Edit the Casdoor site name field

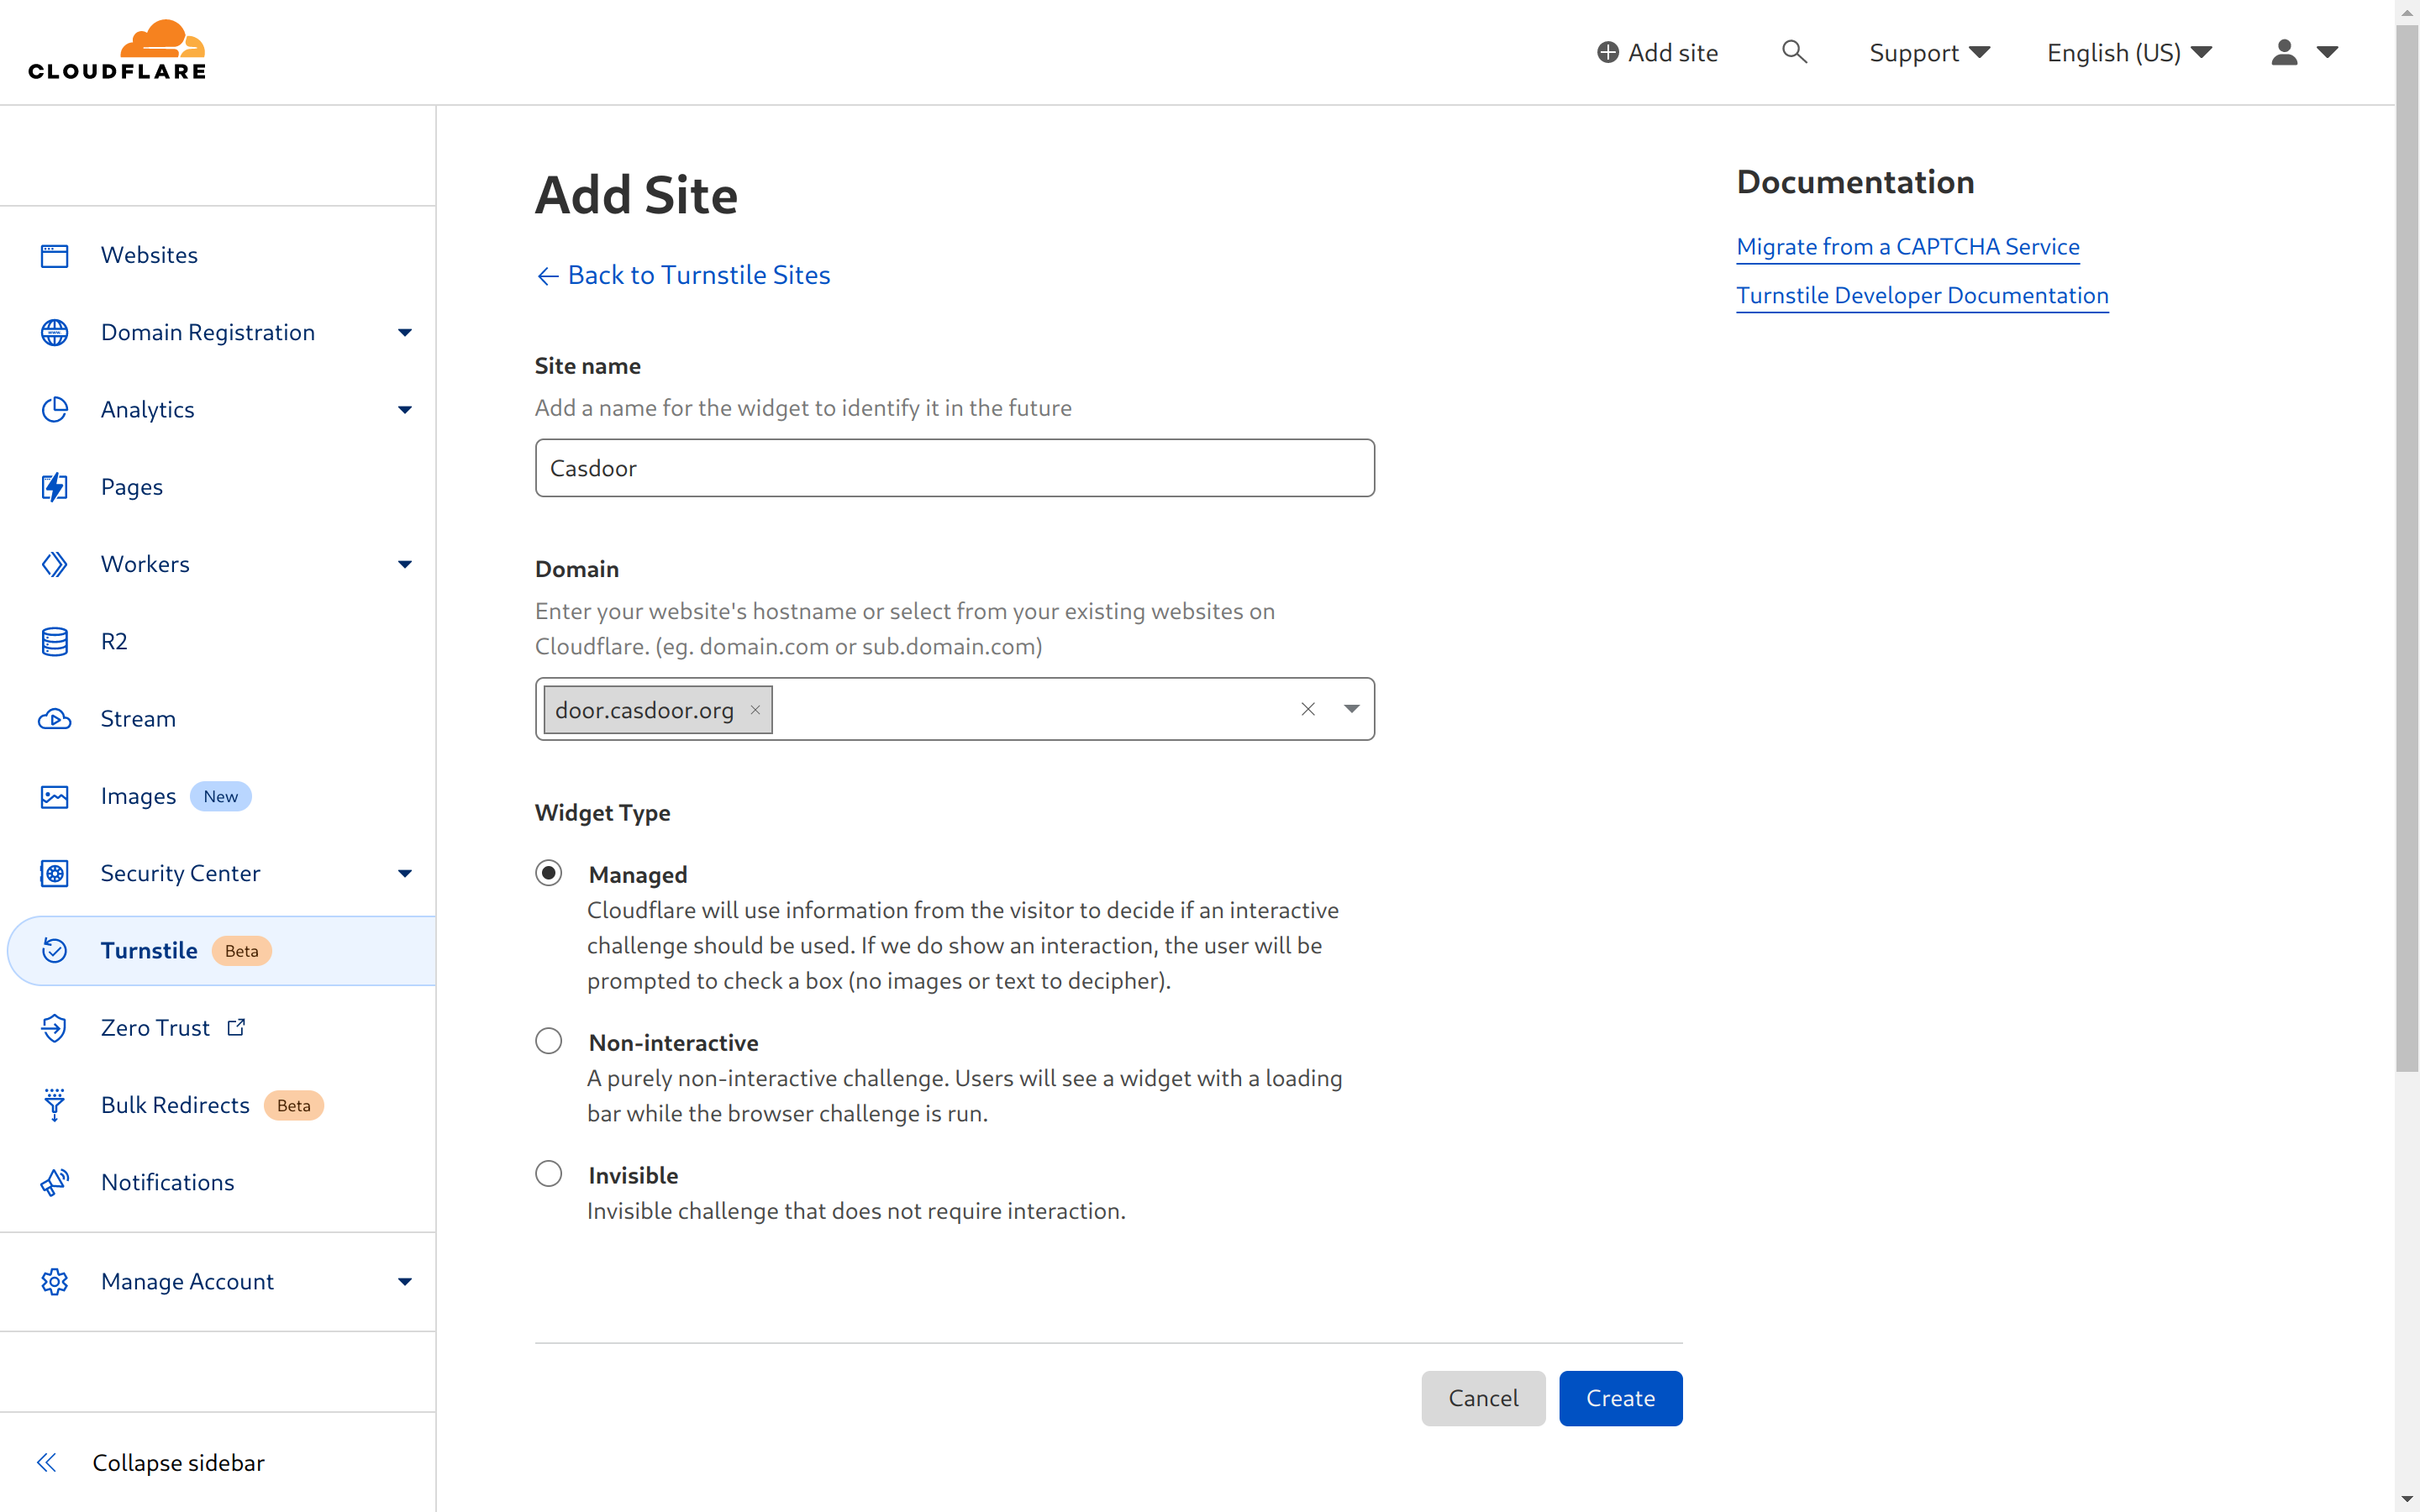[x=954, y=467]
